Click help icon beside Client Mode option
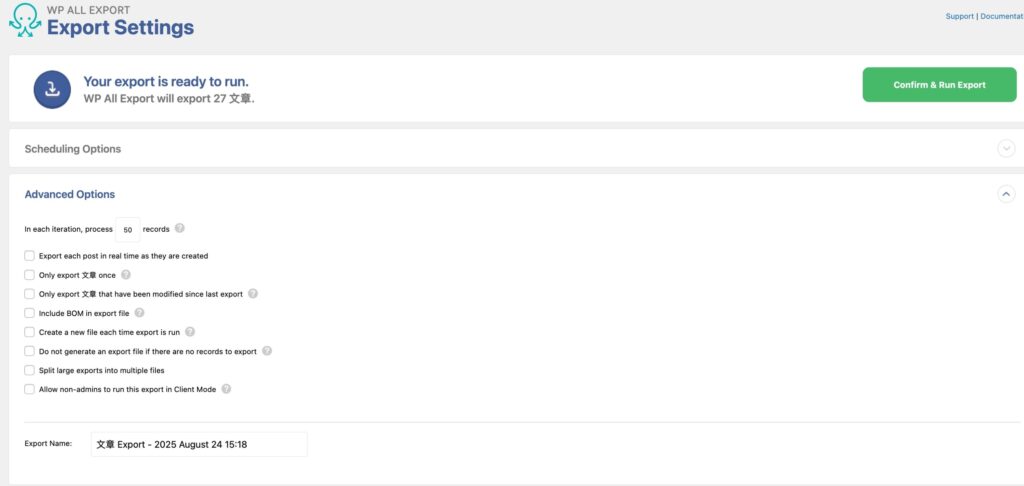Image resolution: width=1024 pixels, height=486 pixels. (226, 389)
